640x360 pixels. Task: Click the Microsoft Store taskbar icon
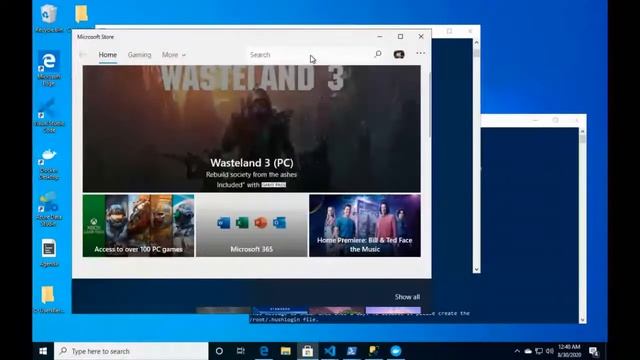point(308,351)
